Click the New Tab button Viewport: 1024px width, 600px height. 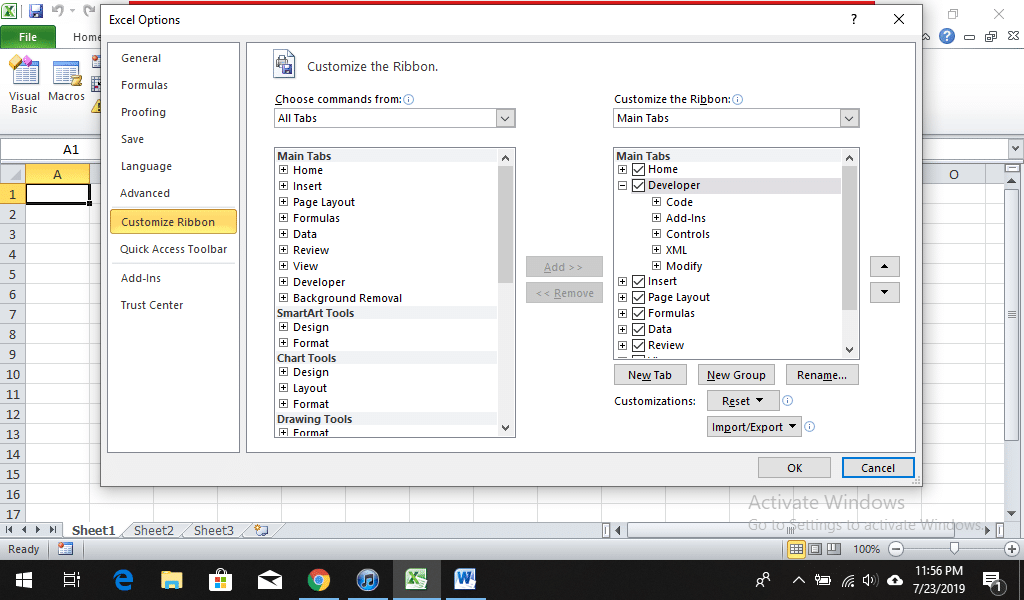pyautogui.click(x=650, y=375)
